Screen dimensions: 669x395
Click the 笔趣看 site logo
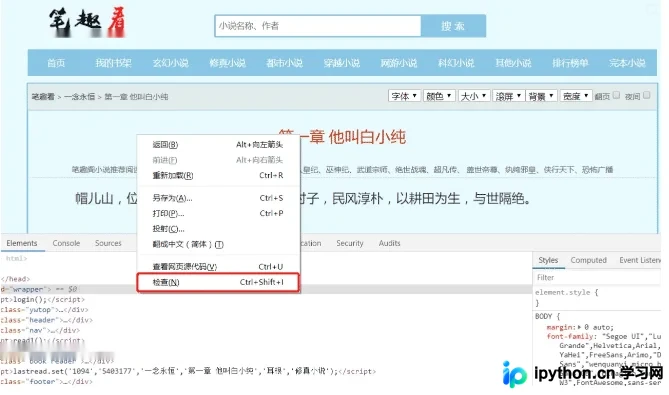87,21
